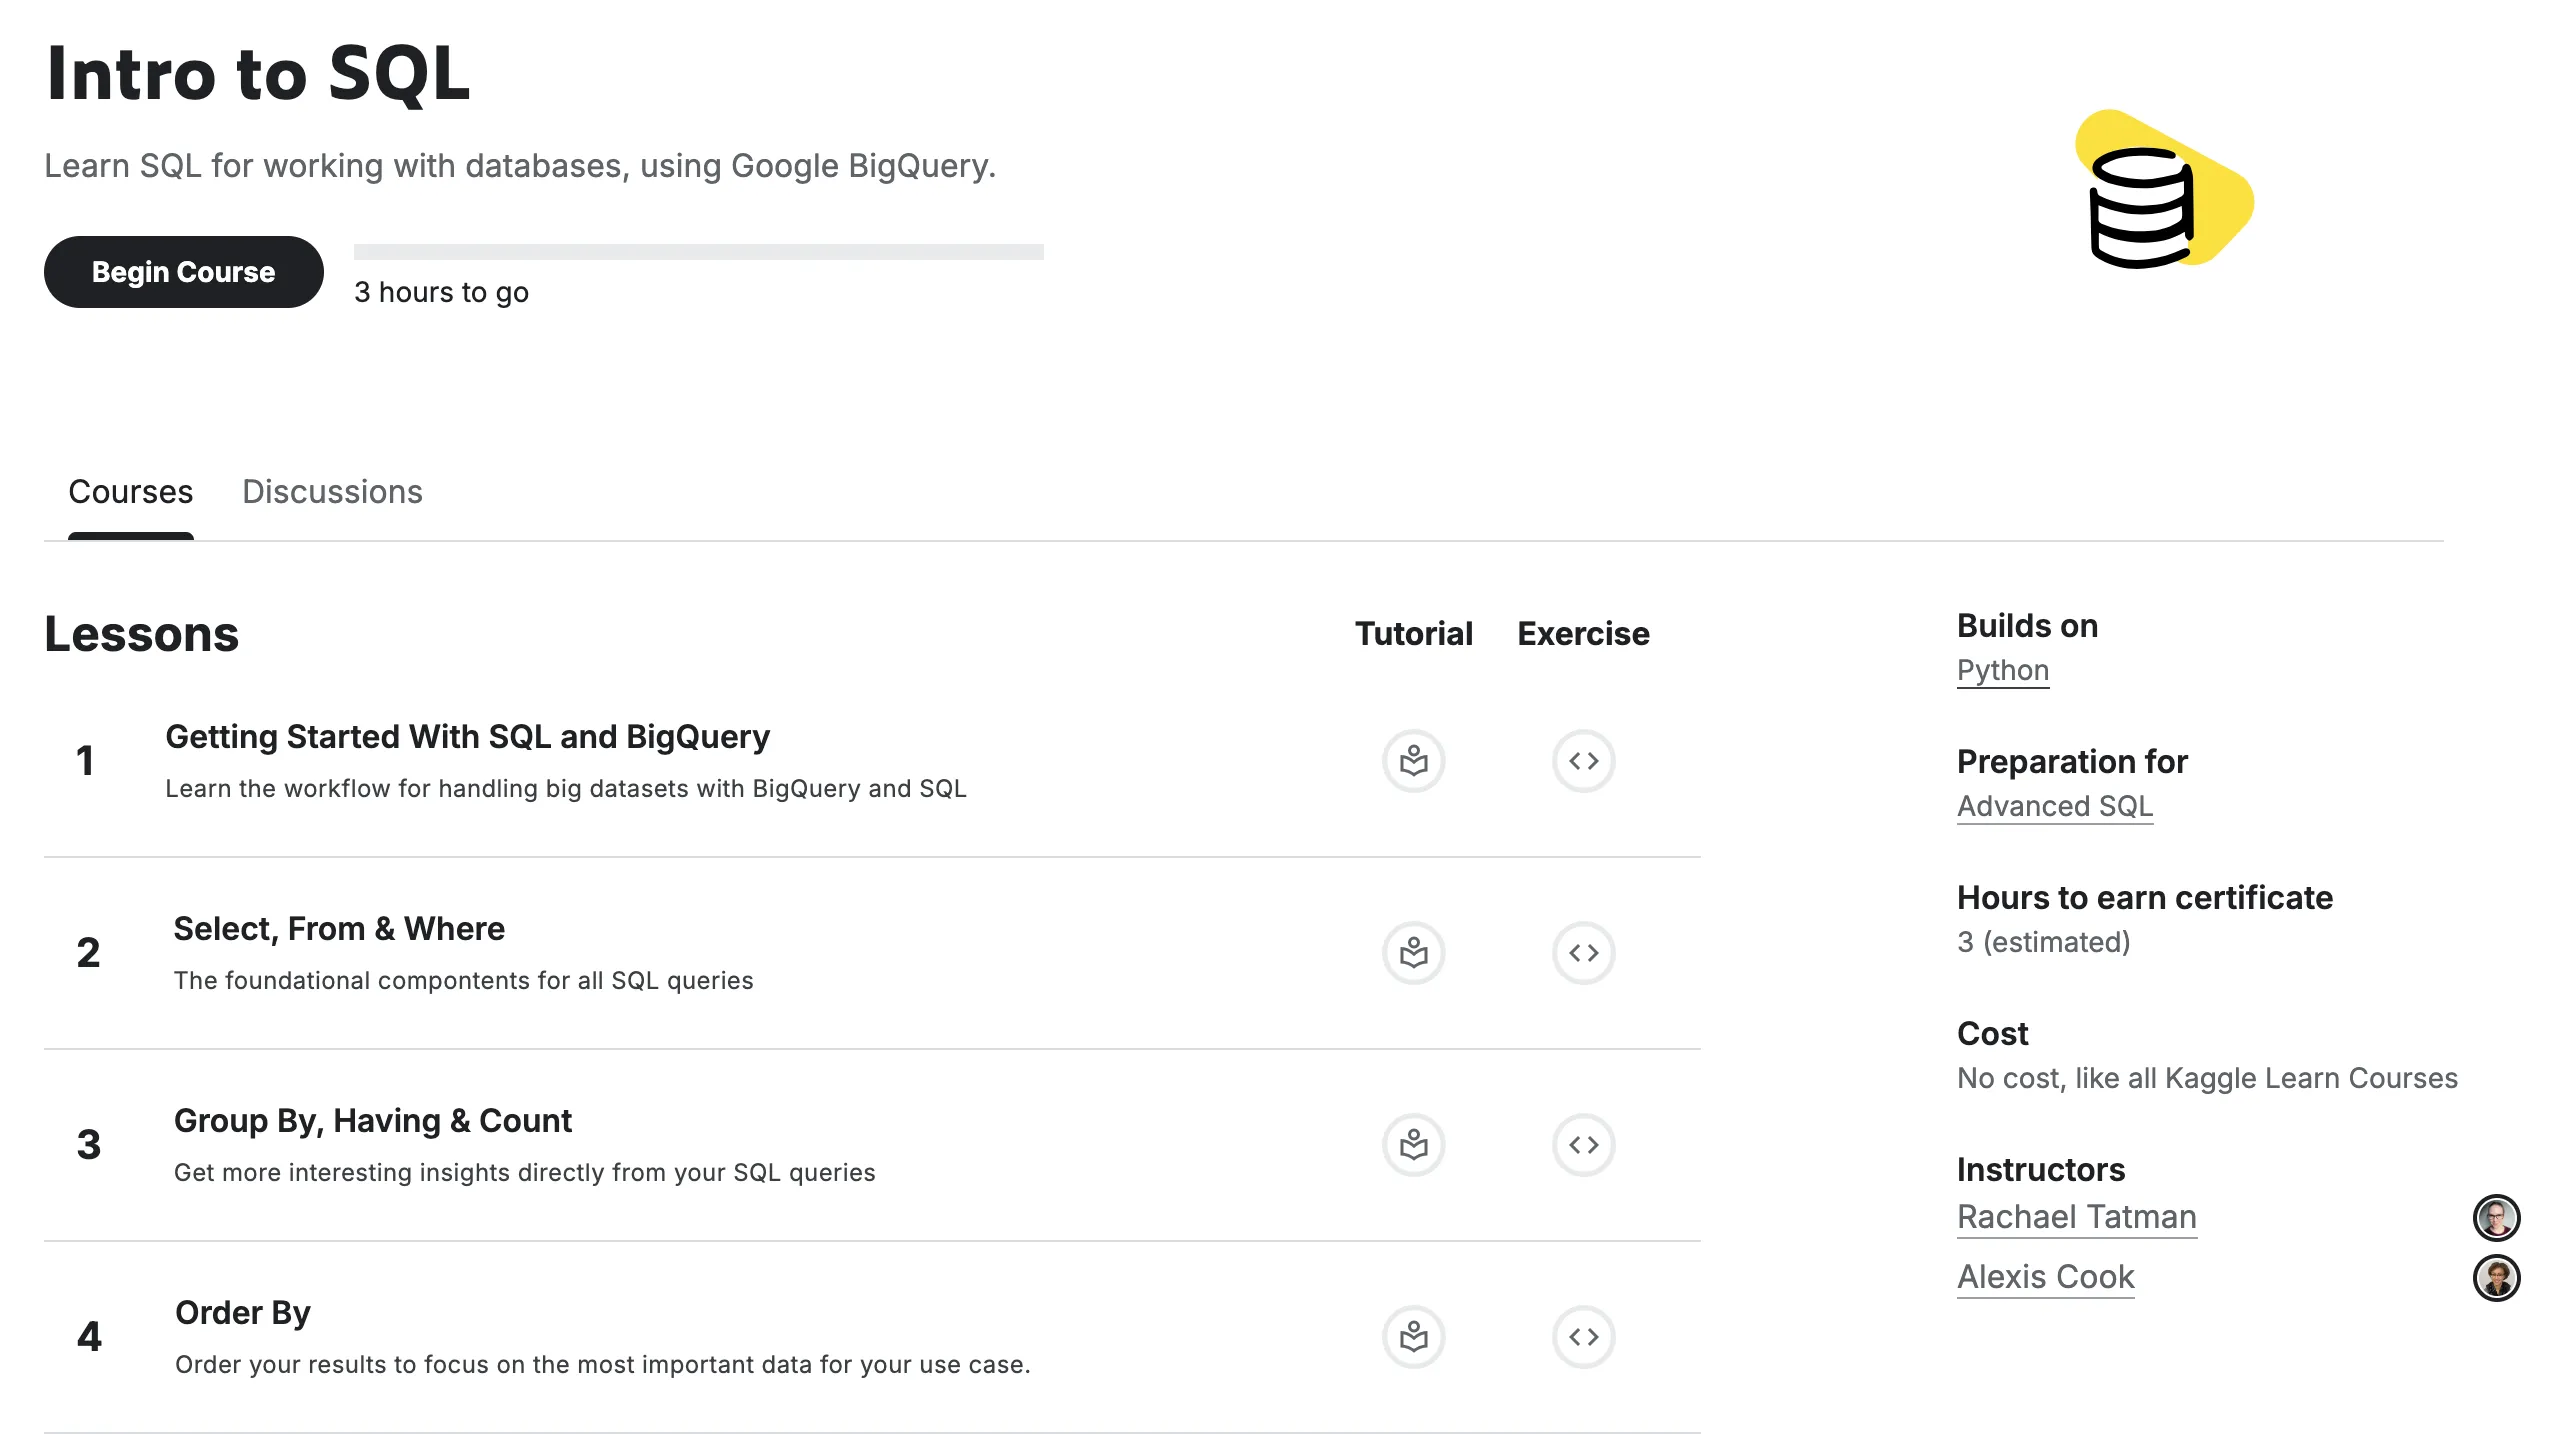Viewport: 2560px width, 1434px height.
Task: Open the Select, From & Where exercise icon
Action: click(1583, 952)
